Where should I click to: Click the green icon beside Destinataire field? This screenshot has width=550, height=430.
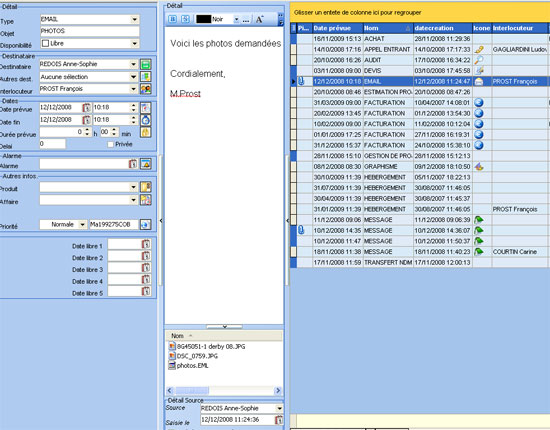(x=146, y=65)
